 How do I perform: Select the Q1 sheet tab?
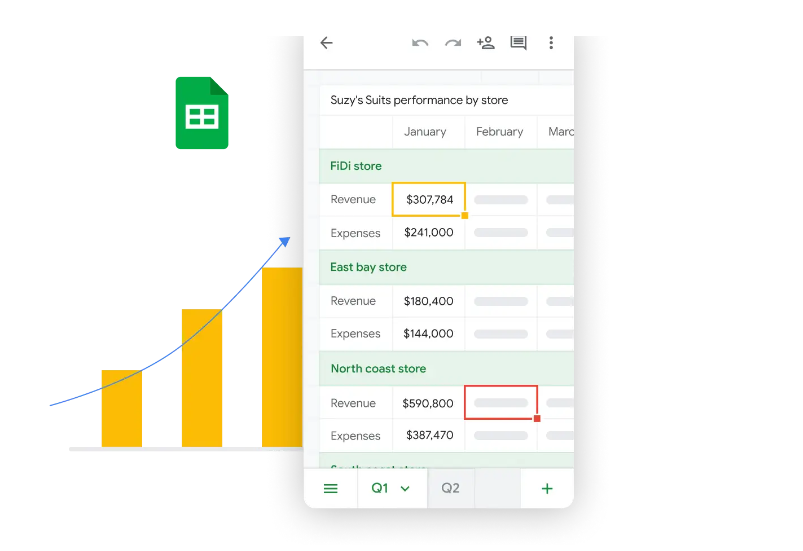tap(380, 488)
